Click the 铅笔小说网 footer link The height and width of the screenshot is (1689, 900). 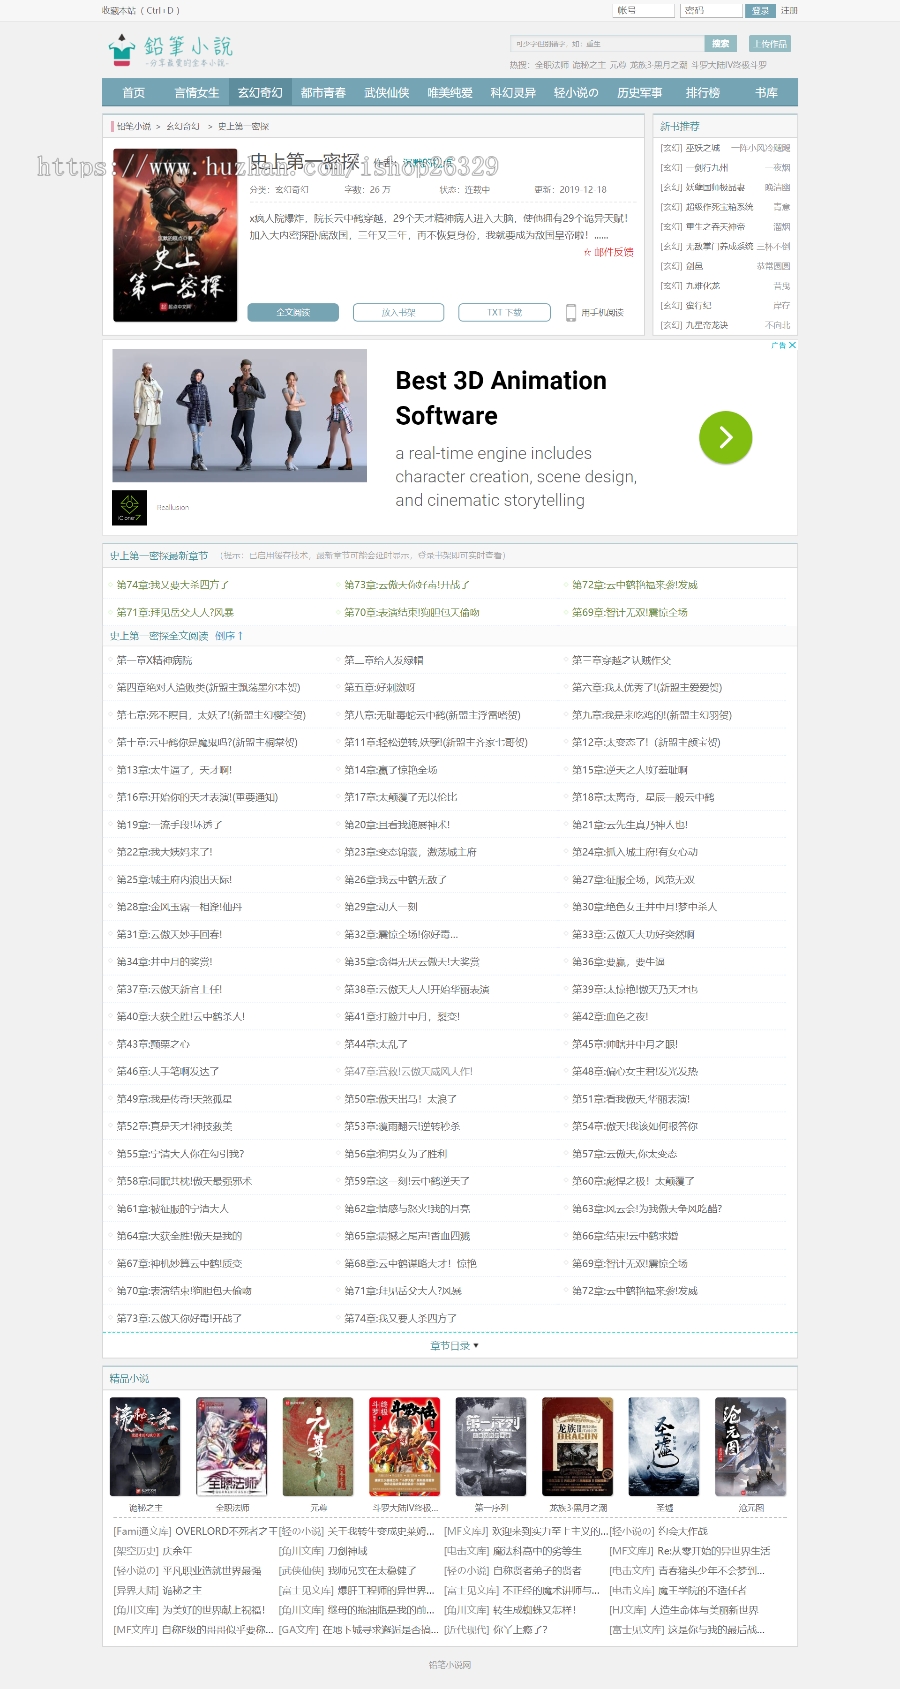pos(450,1665)
